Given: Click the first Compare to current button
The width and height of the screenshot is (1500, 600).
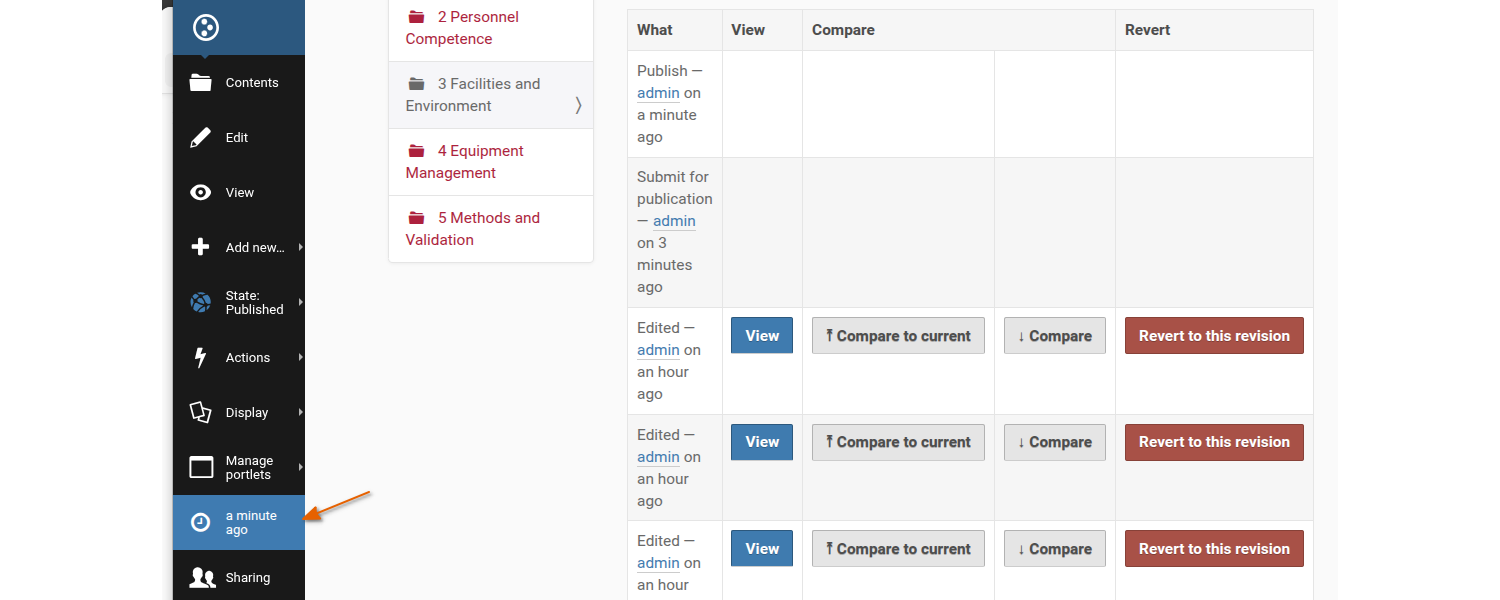Looking at the screenshot, I should point(898,336).
